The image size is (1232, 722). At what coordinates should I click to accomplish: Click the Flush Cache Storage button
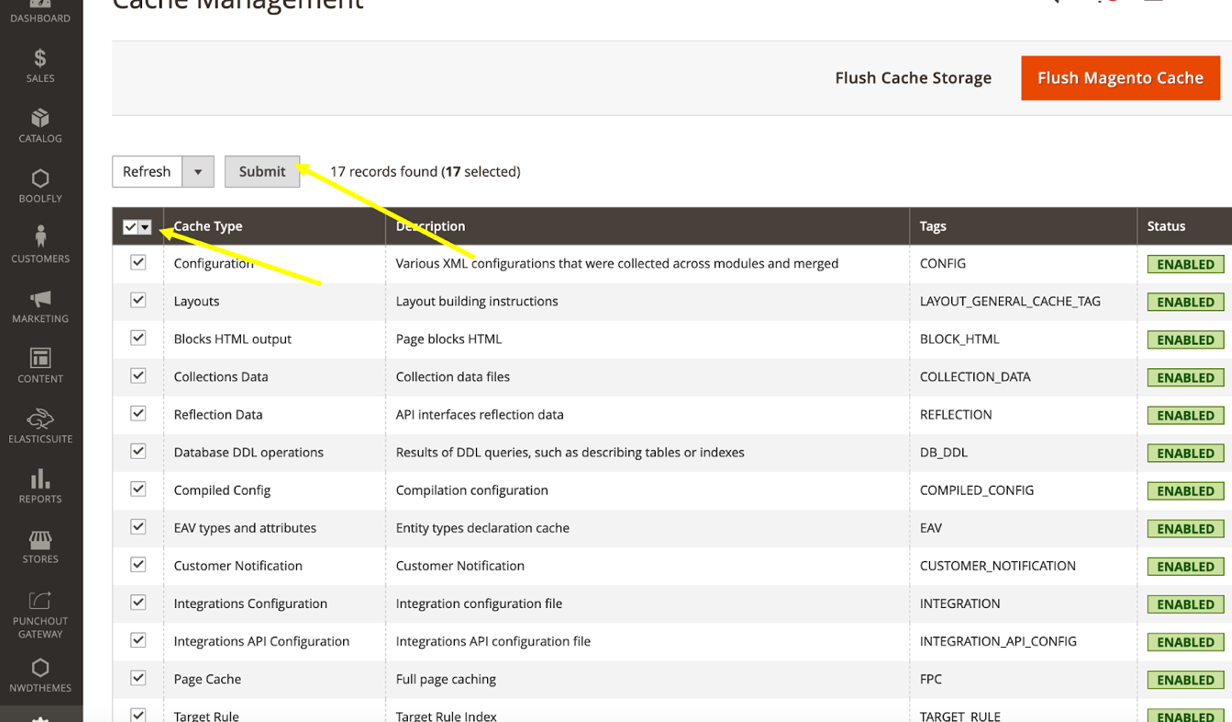(x=912, y=77)
